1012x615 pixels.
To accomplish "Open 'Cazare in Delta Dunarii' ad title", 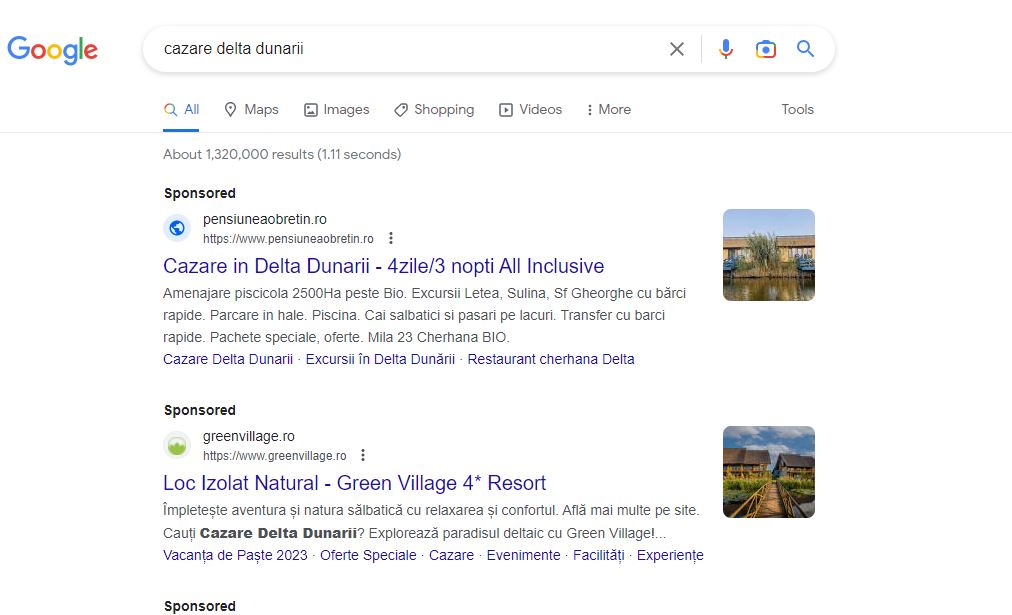I will [383, 266].
